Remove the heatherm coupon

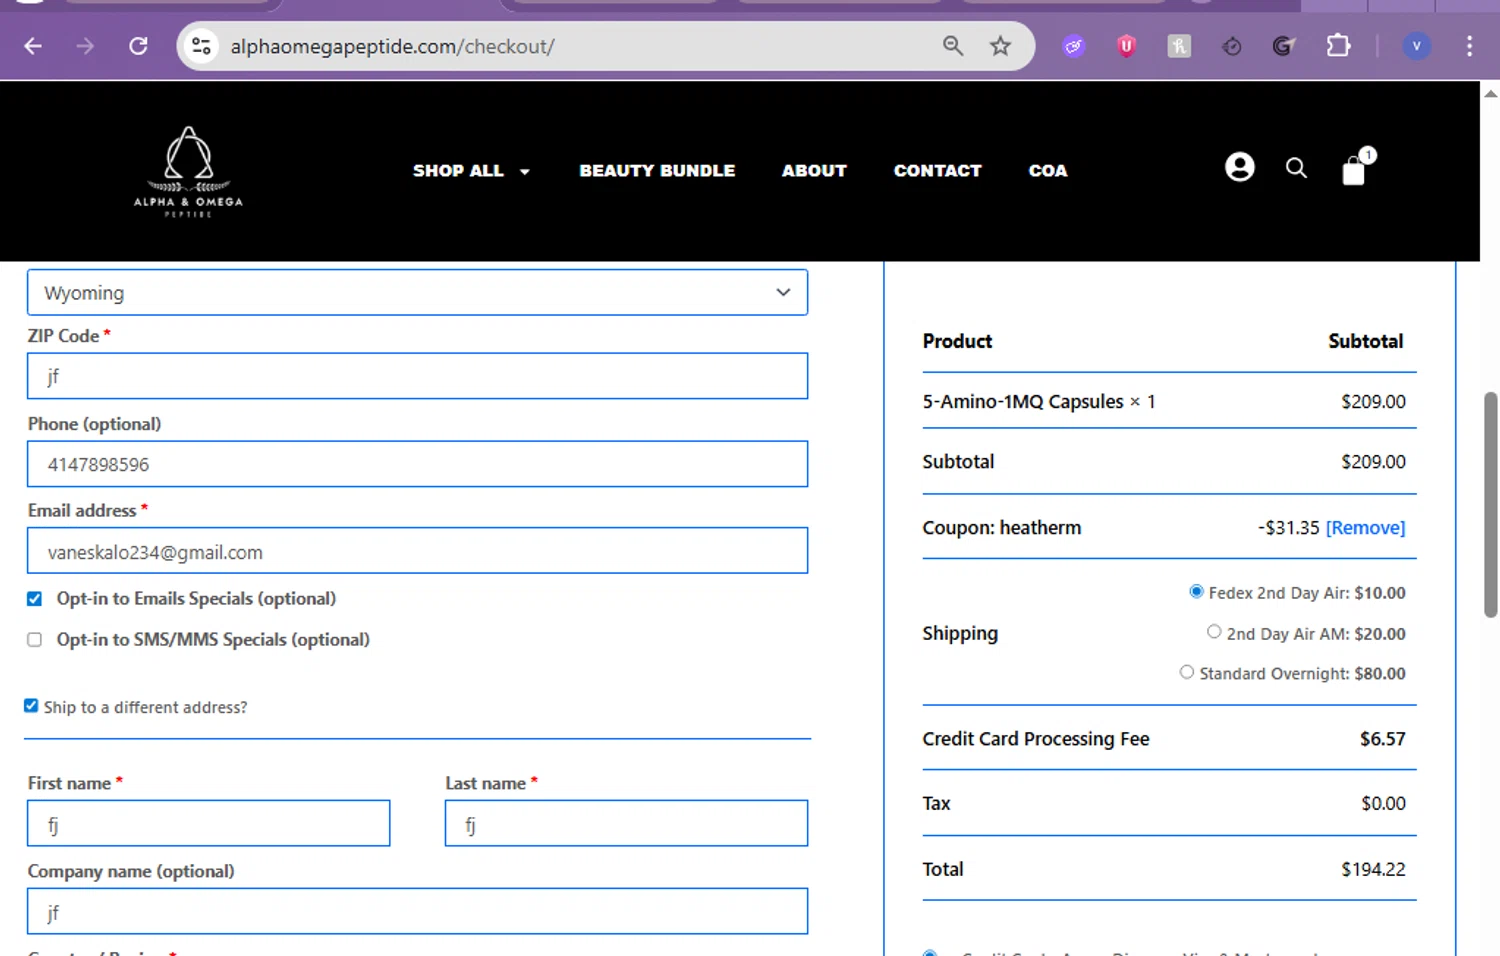click(x=1365, y=528)
